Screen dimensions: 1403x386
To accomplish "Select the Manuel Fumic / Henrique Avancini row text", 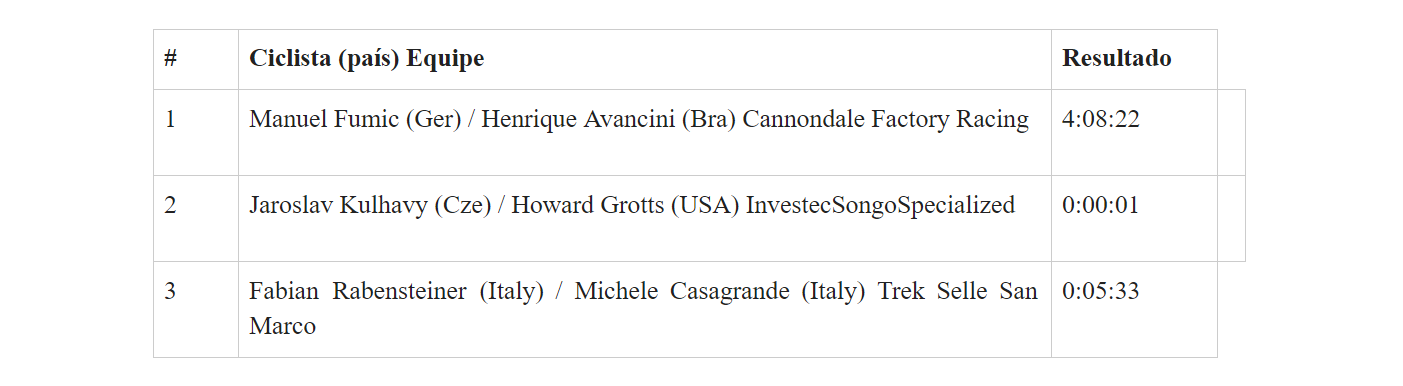I will [x=639, y=120].
